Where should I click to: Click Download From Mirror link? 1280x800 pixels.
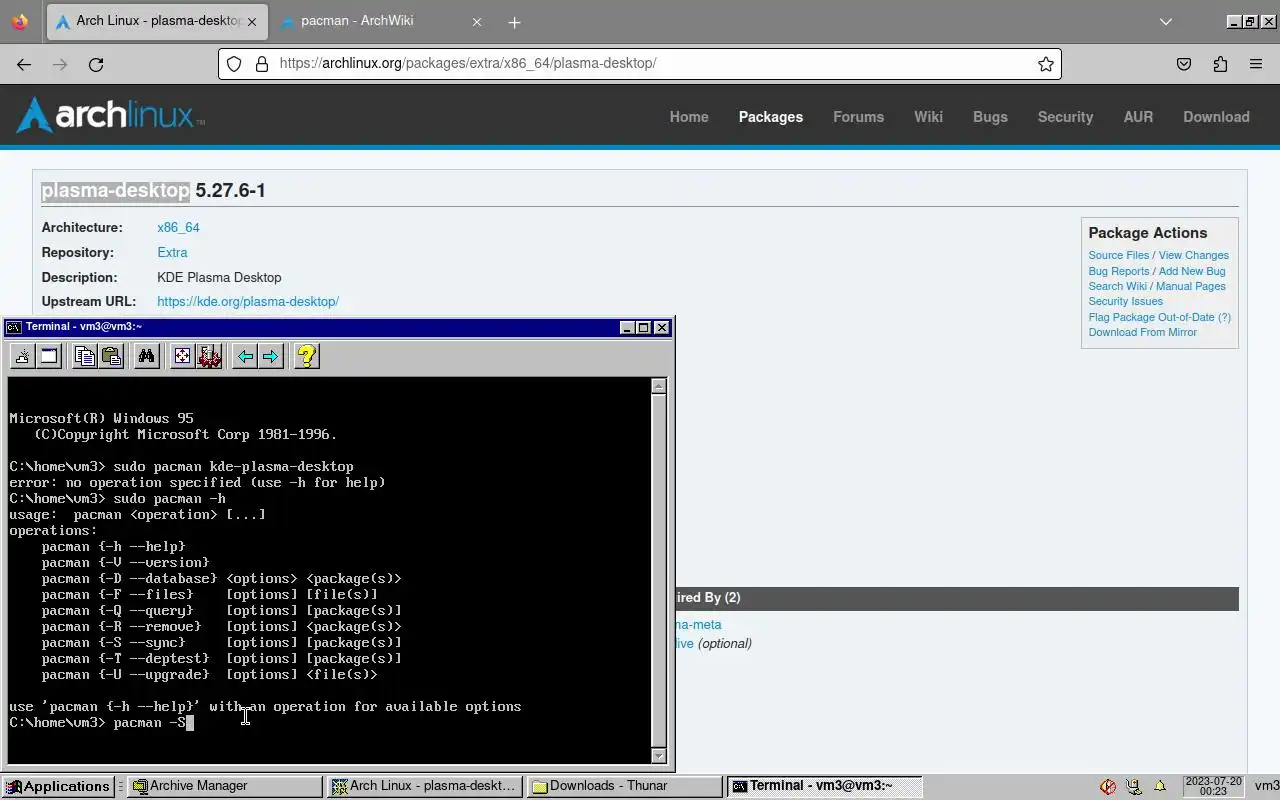tap(1142, 332)
